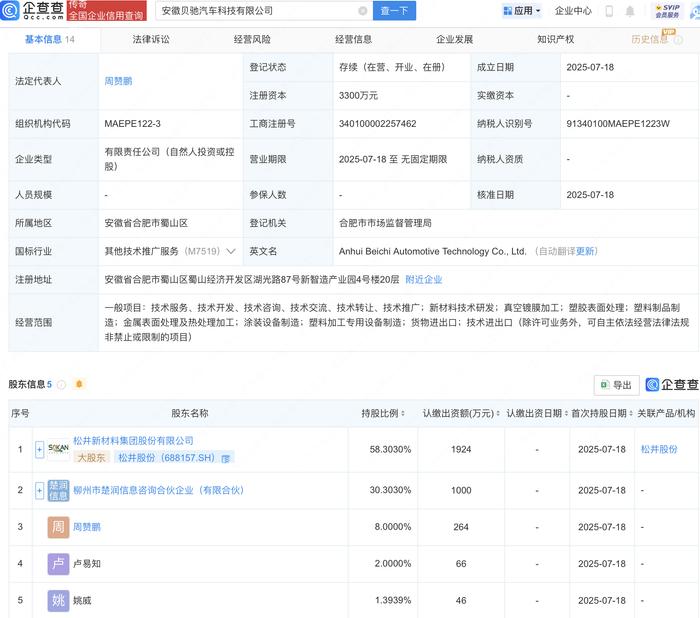Viewport: 700px width, 618px height.
Task: Open legal representative 周赞鹏 link
Action: (x=118, y=81)
